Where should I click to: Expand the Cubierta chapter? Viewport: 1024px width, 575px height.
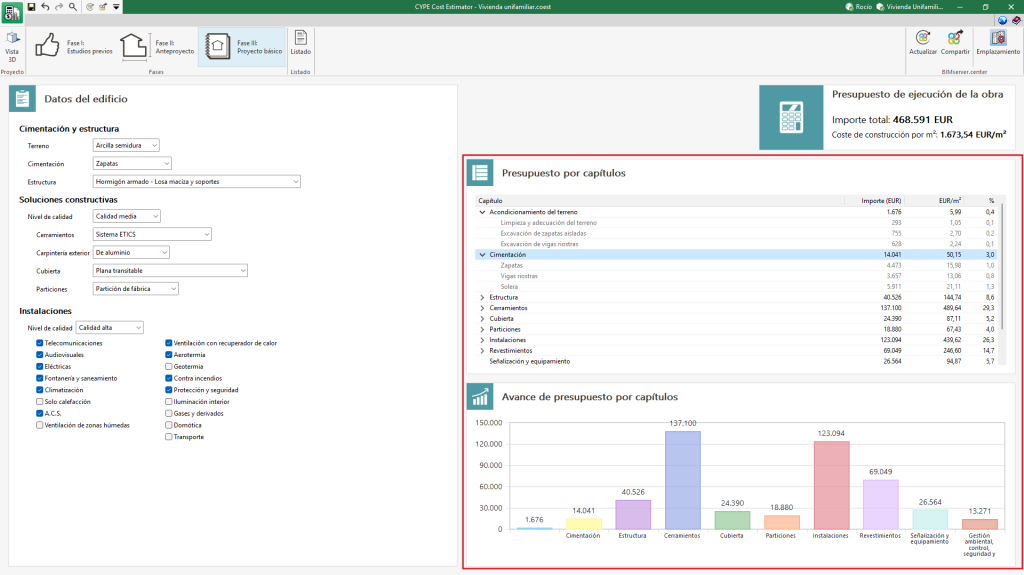[483, 319]
